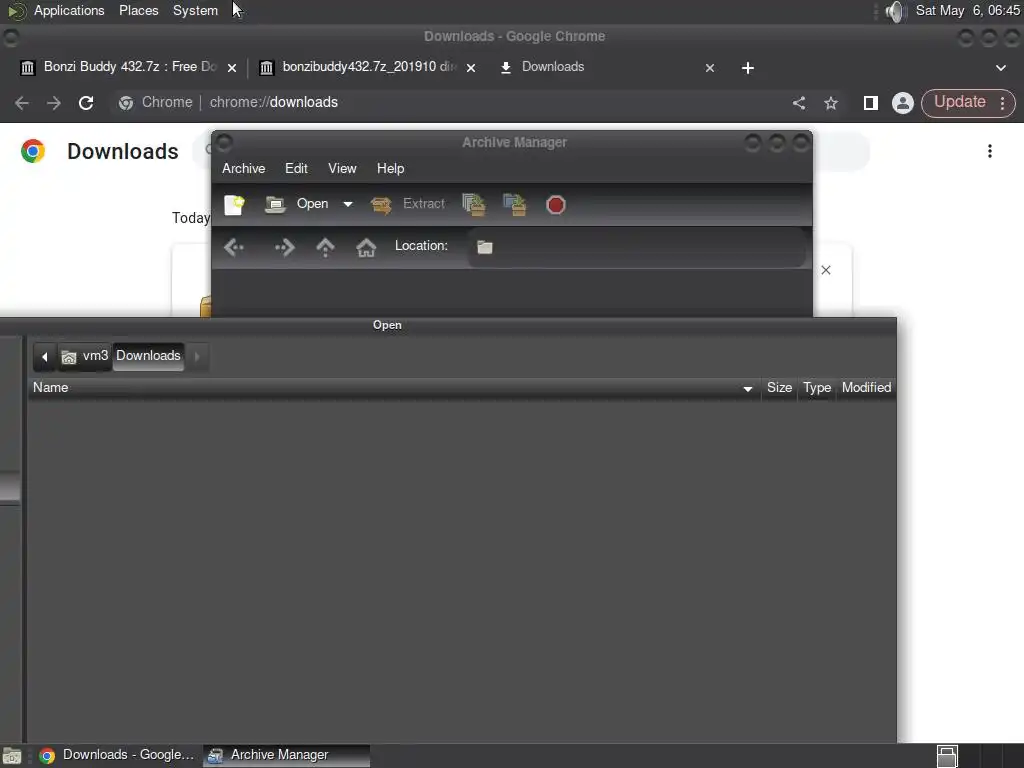Switch to Archive Manager taskbar item
This screenshot has width=1024, height=768.
(x=287, y=755)
